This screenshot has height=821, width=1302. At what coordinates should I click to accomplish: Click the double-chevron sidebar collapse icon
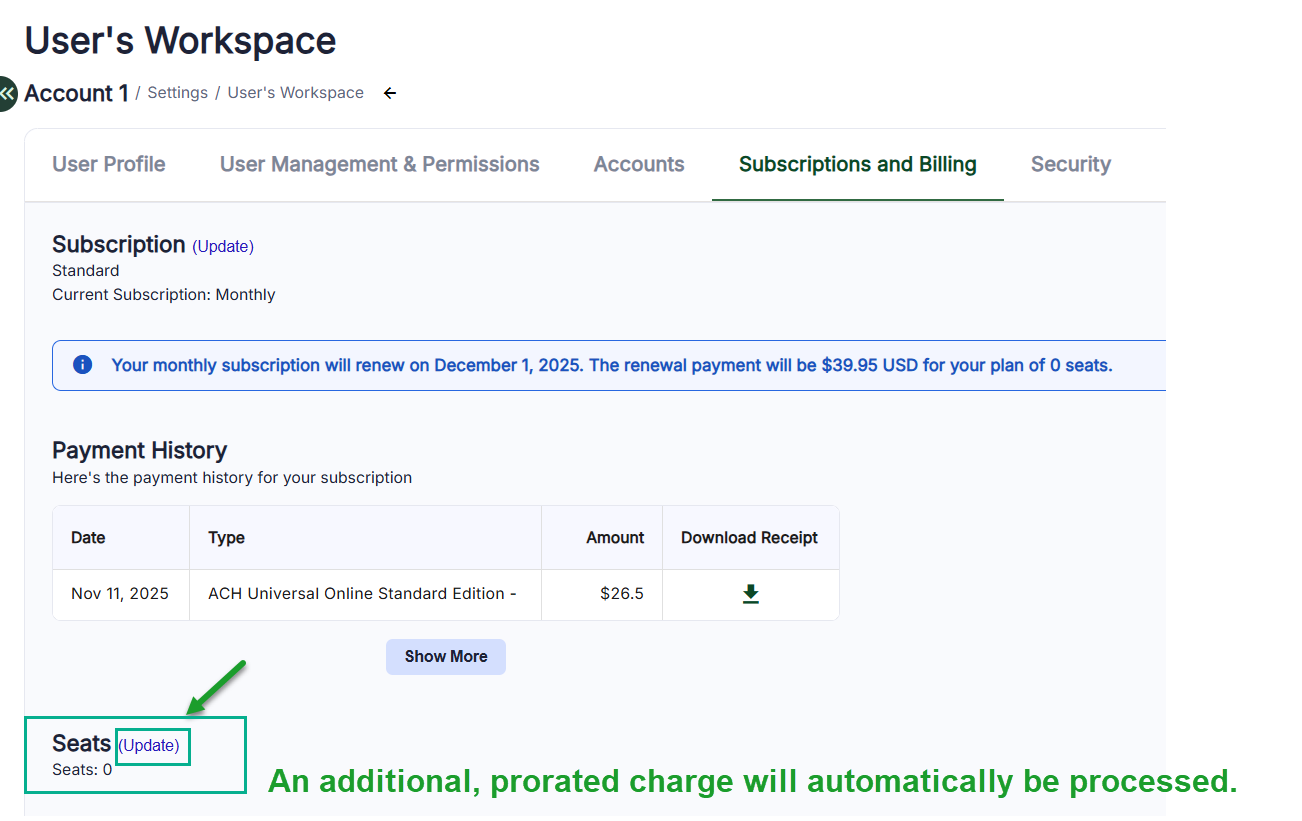point(8,94)
